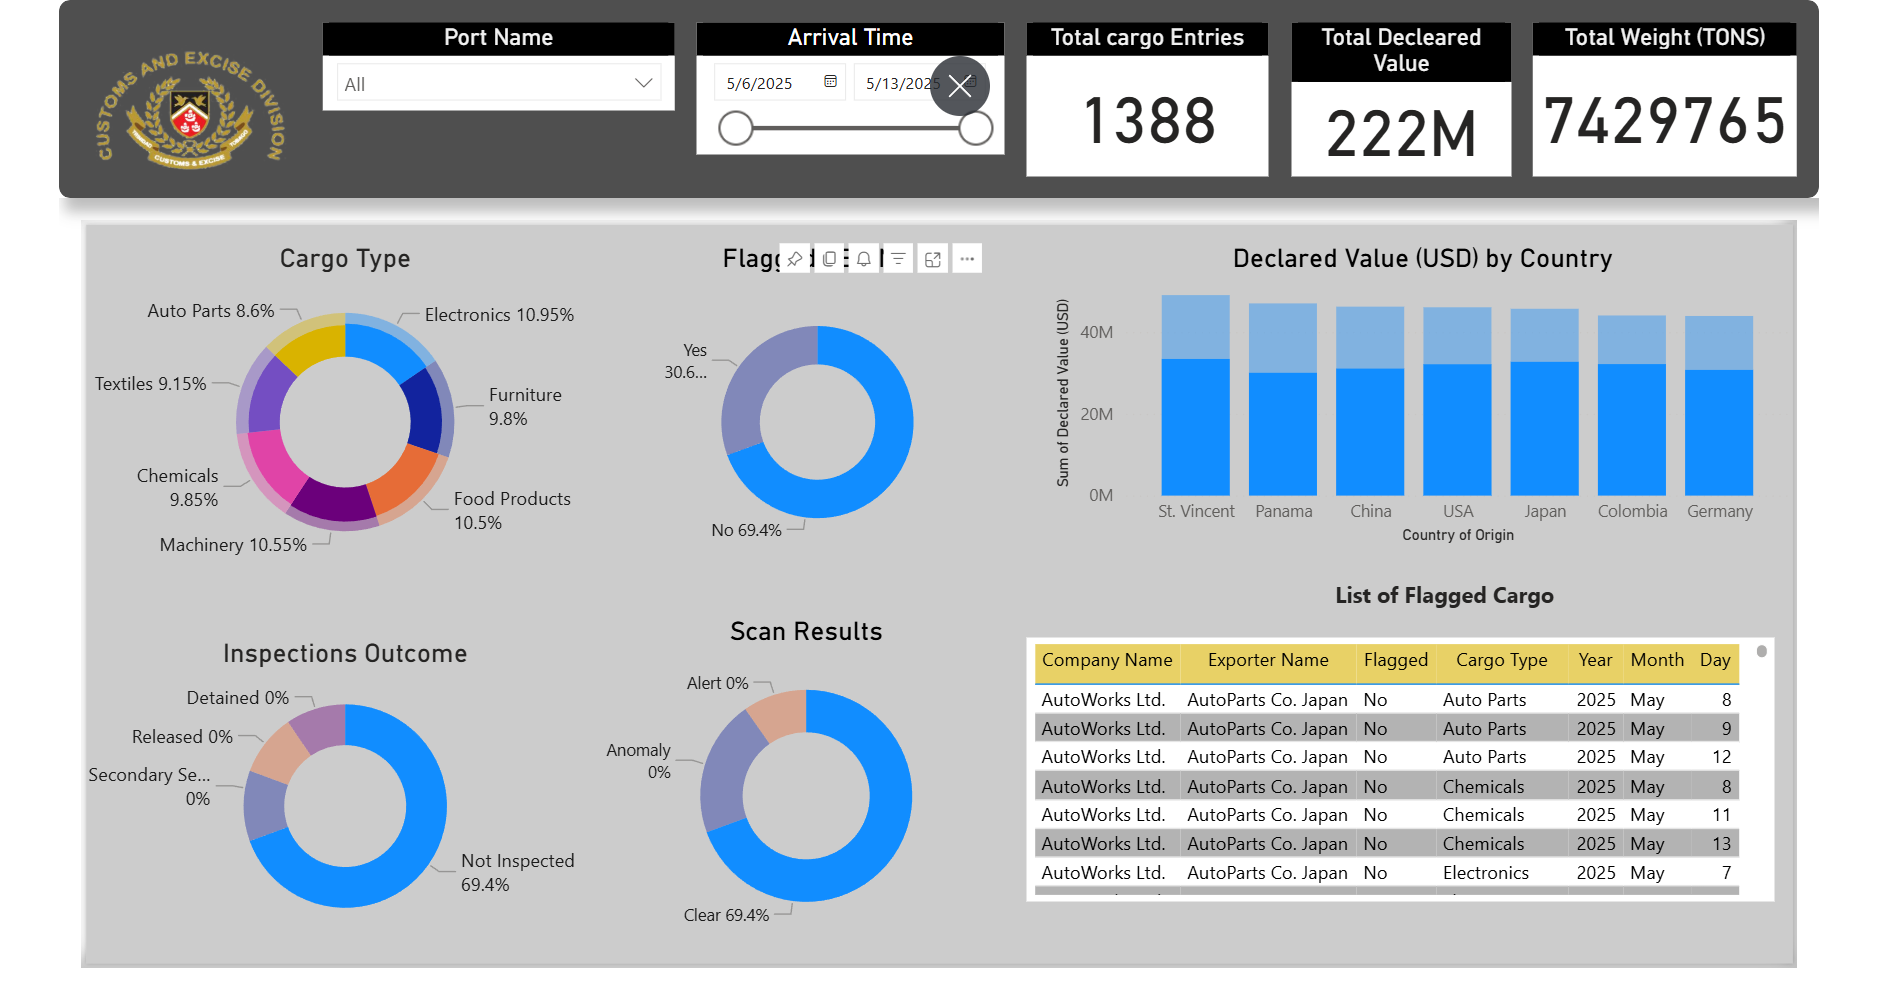Click the 'Electronics 10.95%' donut label
The width and height of the screenshot is (1879, 984).
(x=499, y=315)
